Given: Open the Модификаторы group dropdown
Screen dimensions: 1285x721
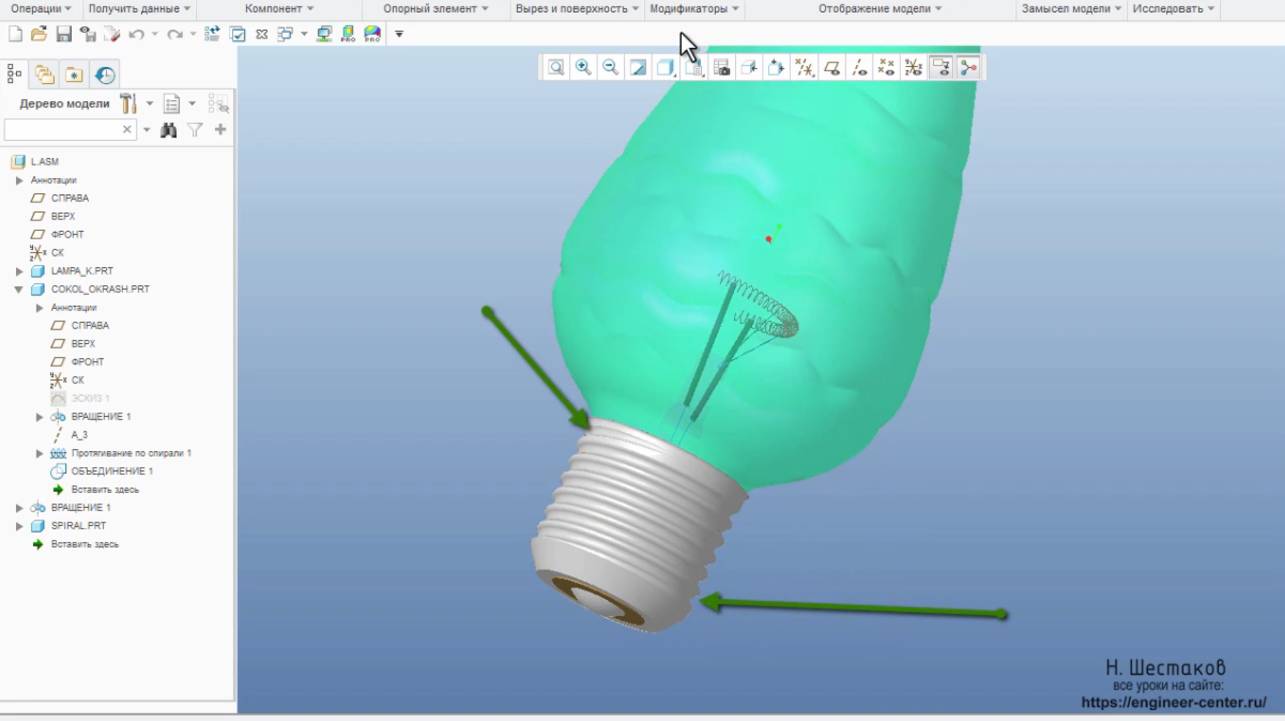Looking at the screenshot, I should pos(695,9).
